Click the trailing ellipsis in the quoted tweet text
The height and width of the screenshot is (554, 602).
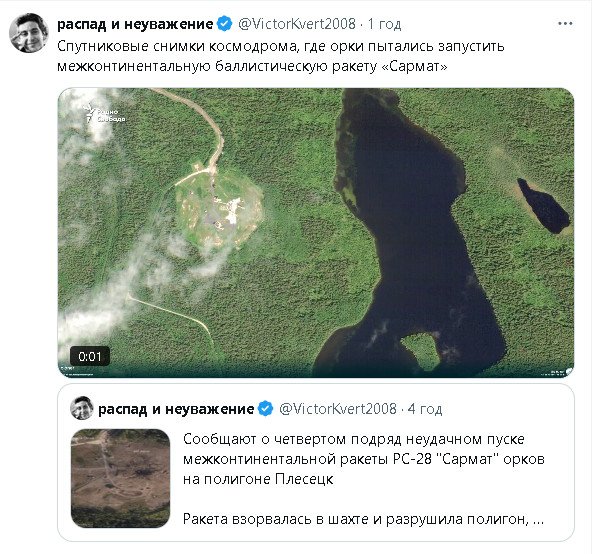click(540, 520)
